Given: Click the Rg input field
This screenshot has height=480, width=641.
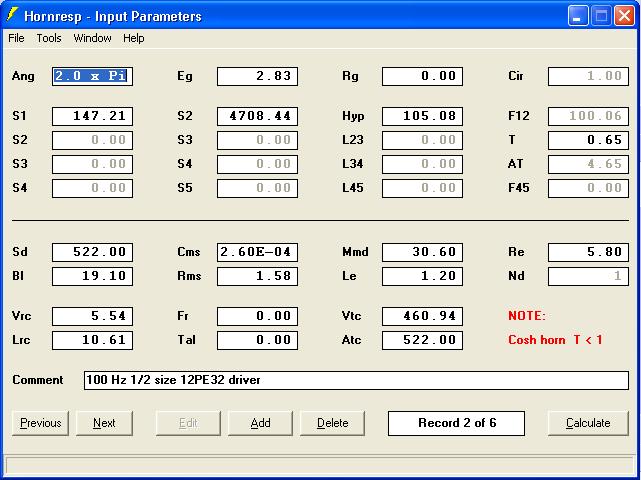Looking at the screenshot, I should pos(422,76).
